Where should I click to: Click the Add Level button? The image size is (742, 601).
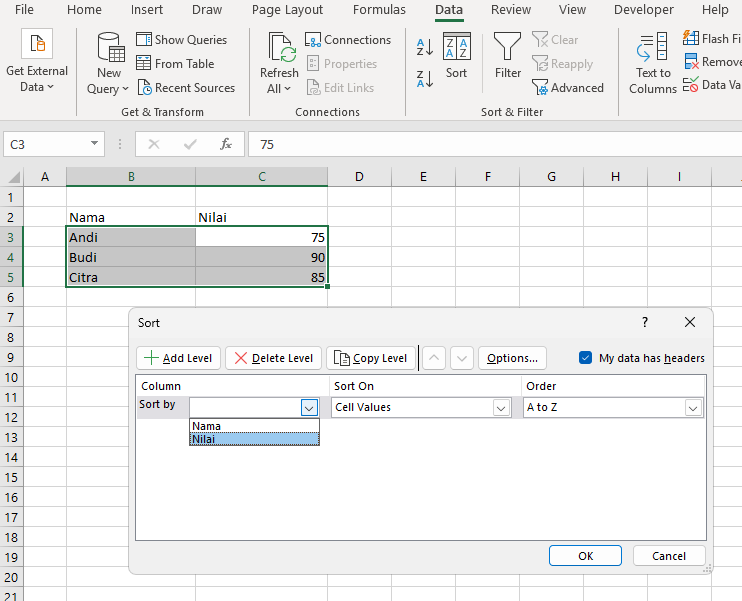coord(178,358)
